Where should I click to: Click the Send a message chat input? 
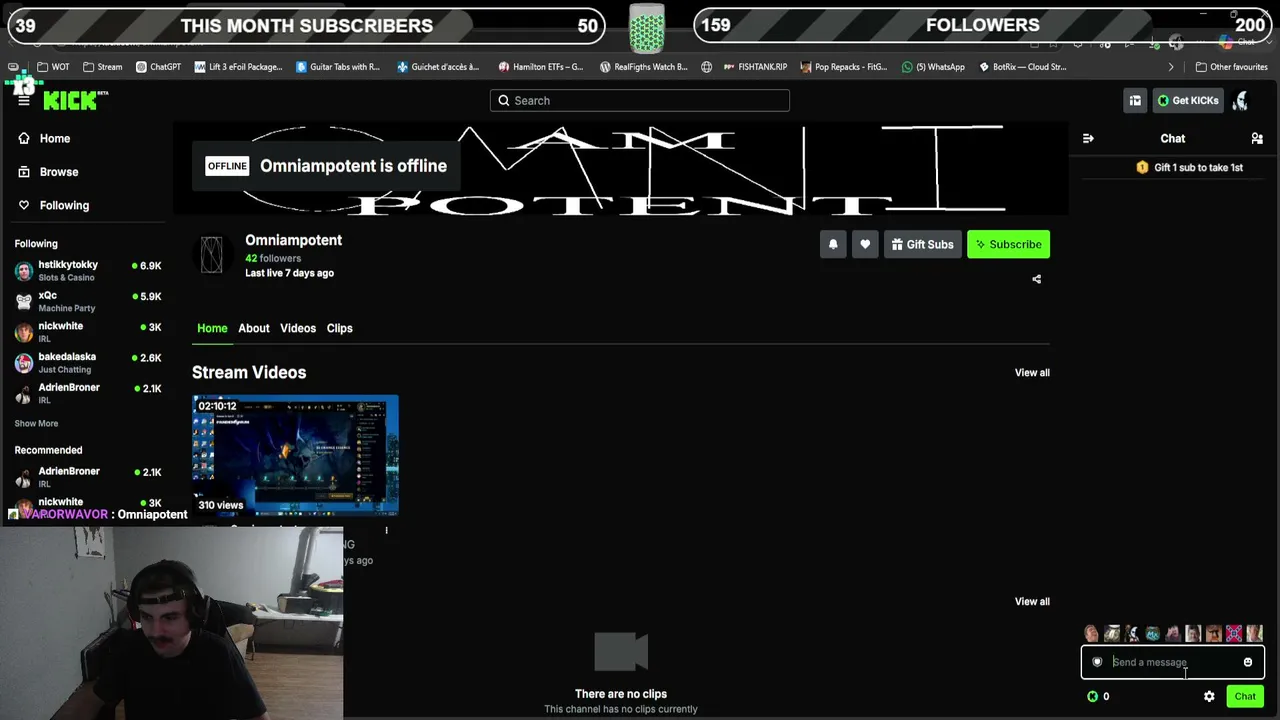[x=1172, y=662]
